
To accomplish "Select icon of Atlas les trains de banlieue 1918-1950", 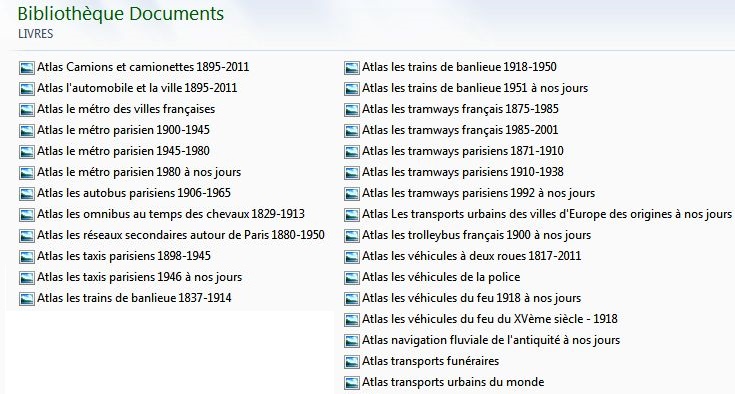I will coord(352,68).
